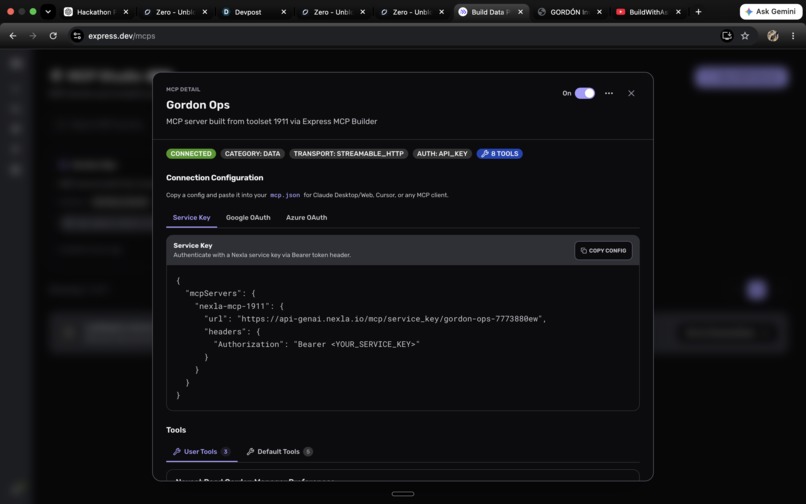This screenshot has width=806, height=504.
Task: Click the Authorization Bearer line in config
Action: click(317, 344)
